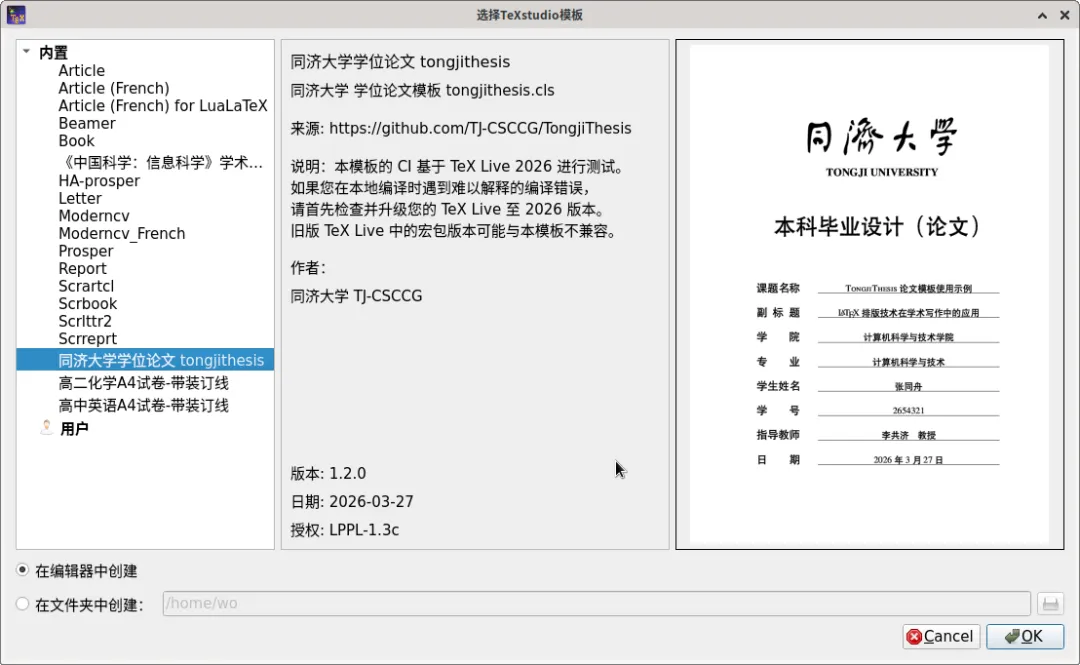The image size is (1080, 665).
Task: Choose the Article template
Action: 81,71
